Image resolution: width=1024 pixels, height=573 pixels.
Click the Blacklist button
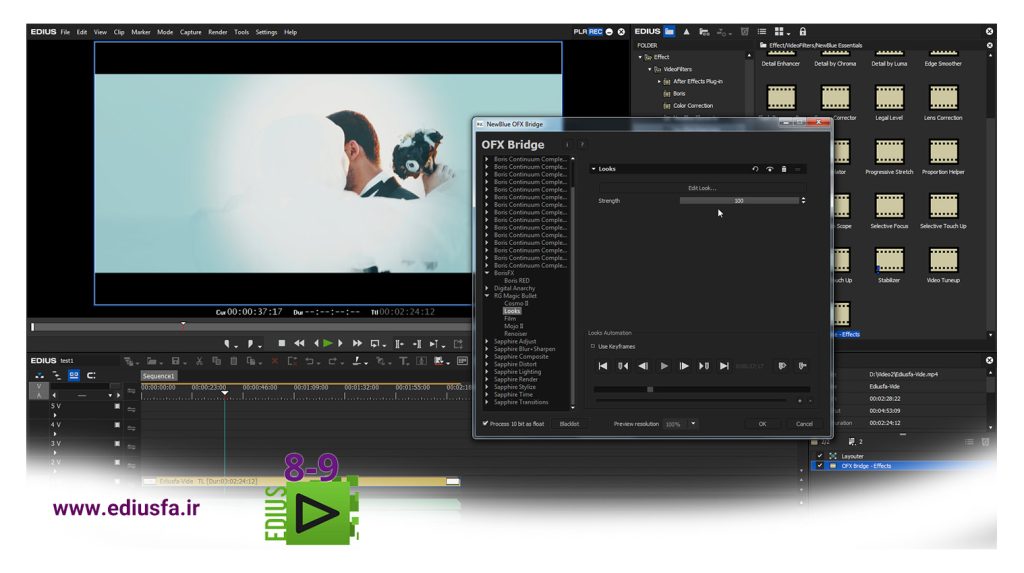(x=569, y=424)
